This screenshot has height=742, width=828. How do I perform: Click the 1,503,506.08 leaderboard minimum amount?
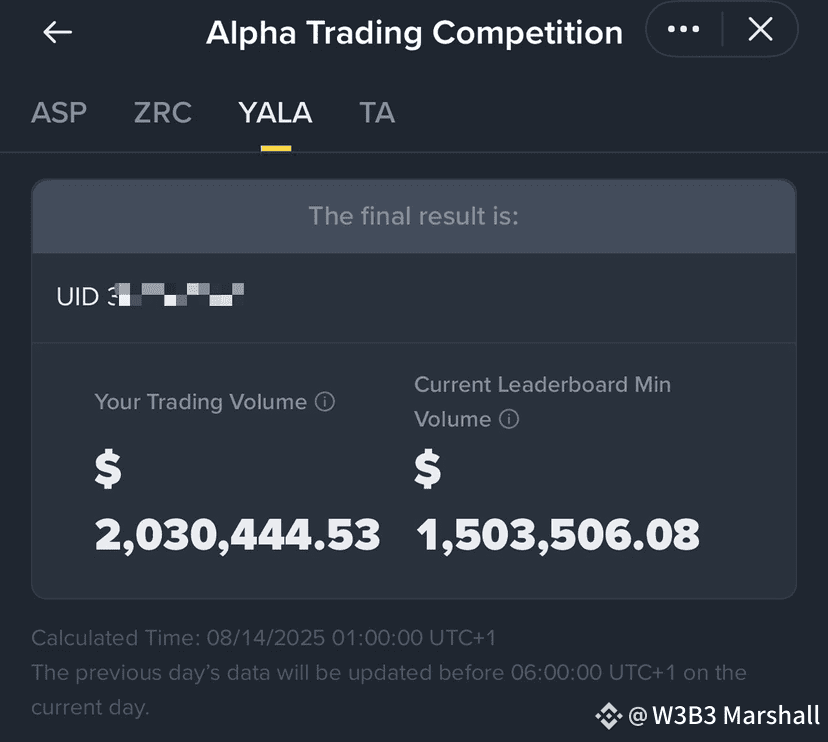tap(558, 534)
